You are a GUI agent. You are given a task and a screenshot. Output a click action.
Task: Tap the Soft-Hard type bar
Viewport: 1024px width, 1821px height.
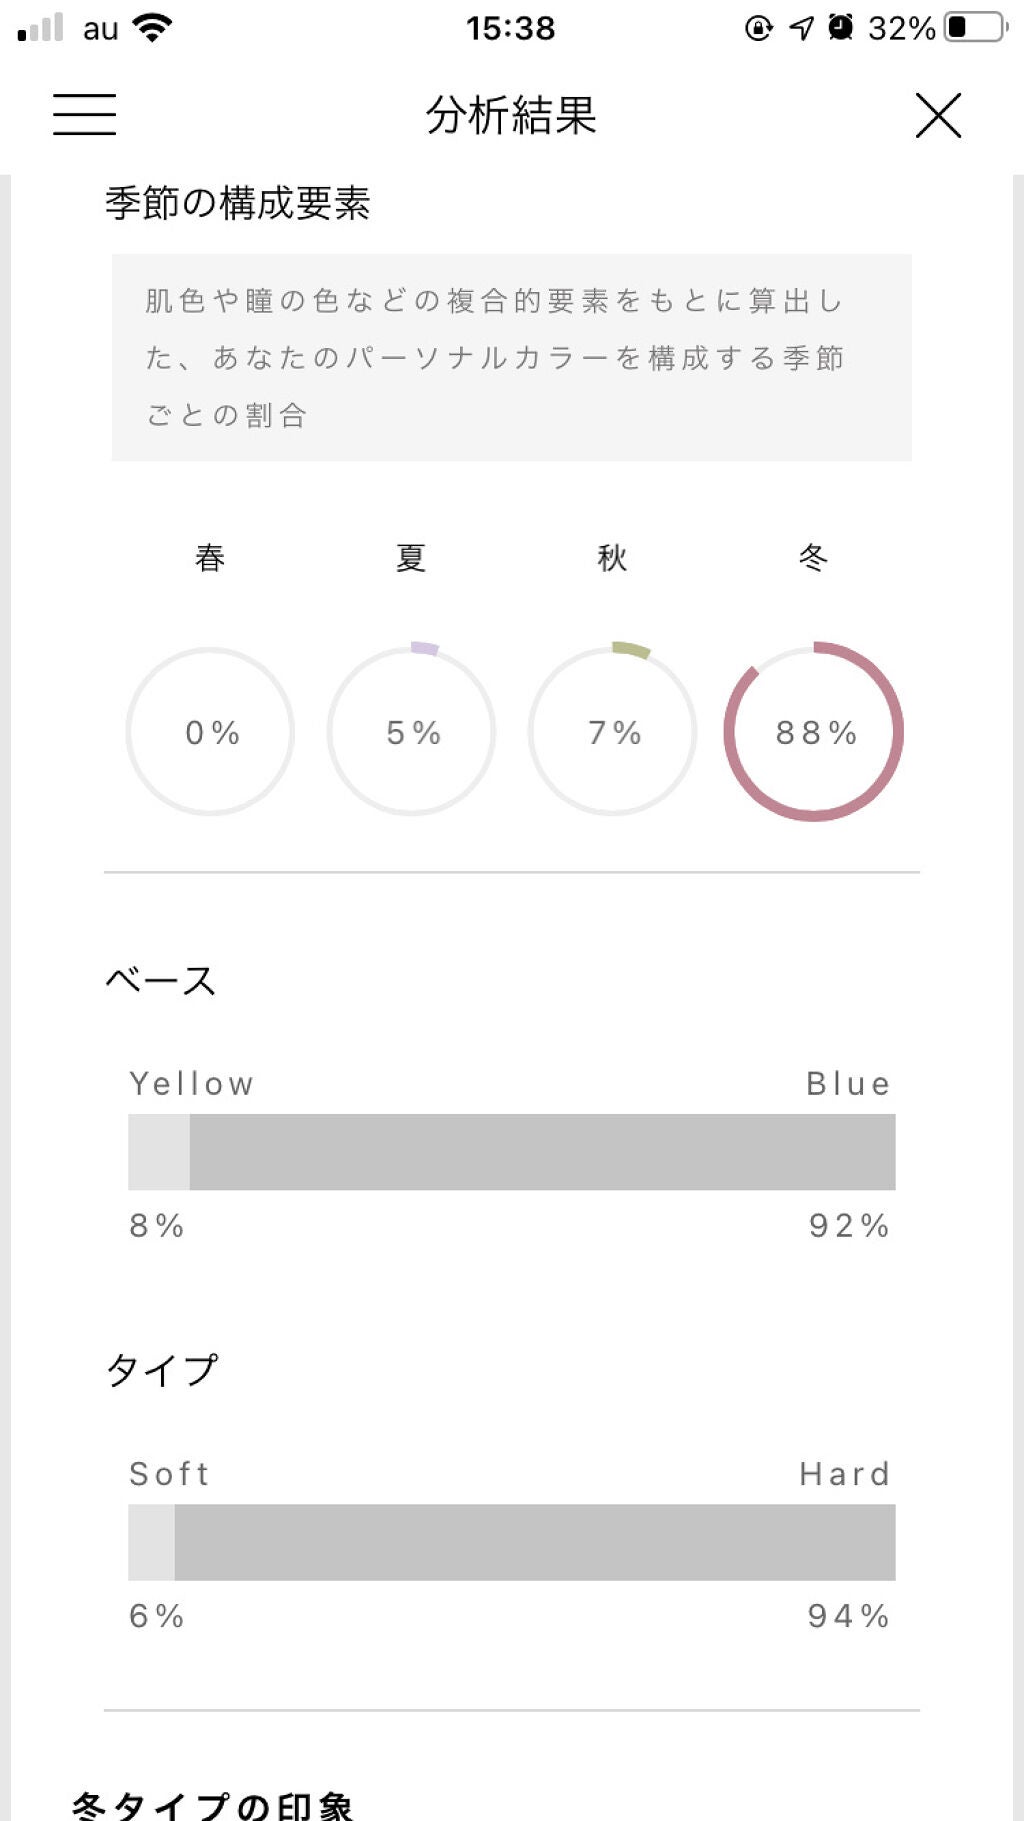click(512, 1540)
